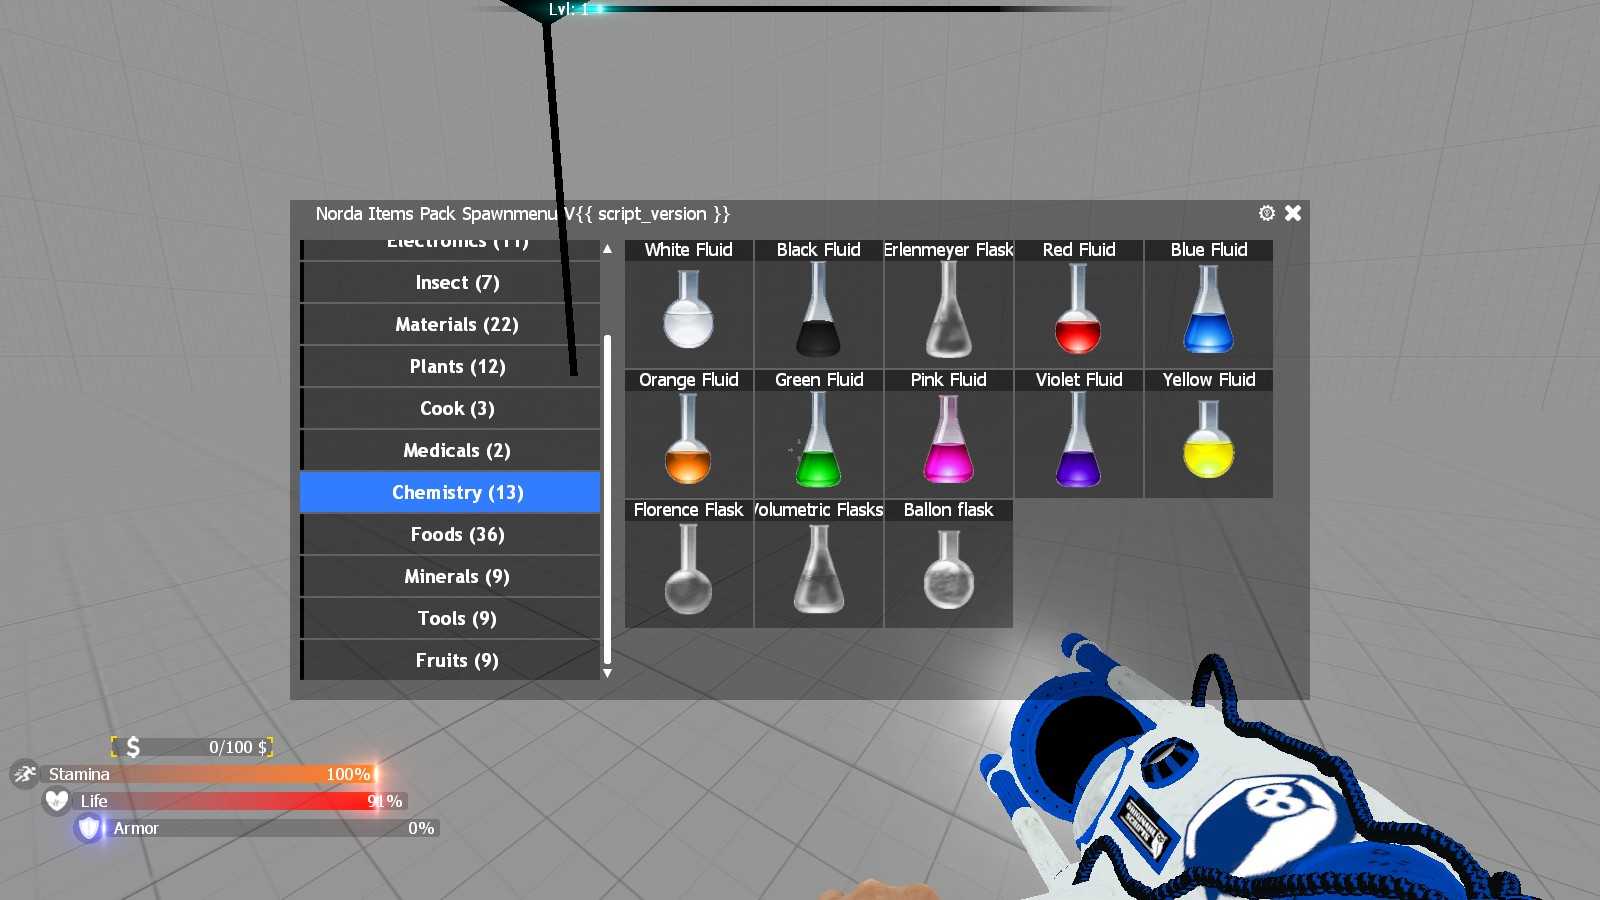
Task: Click category list scroll up arrow
Action: point(607,248)
